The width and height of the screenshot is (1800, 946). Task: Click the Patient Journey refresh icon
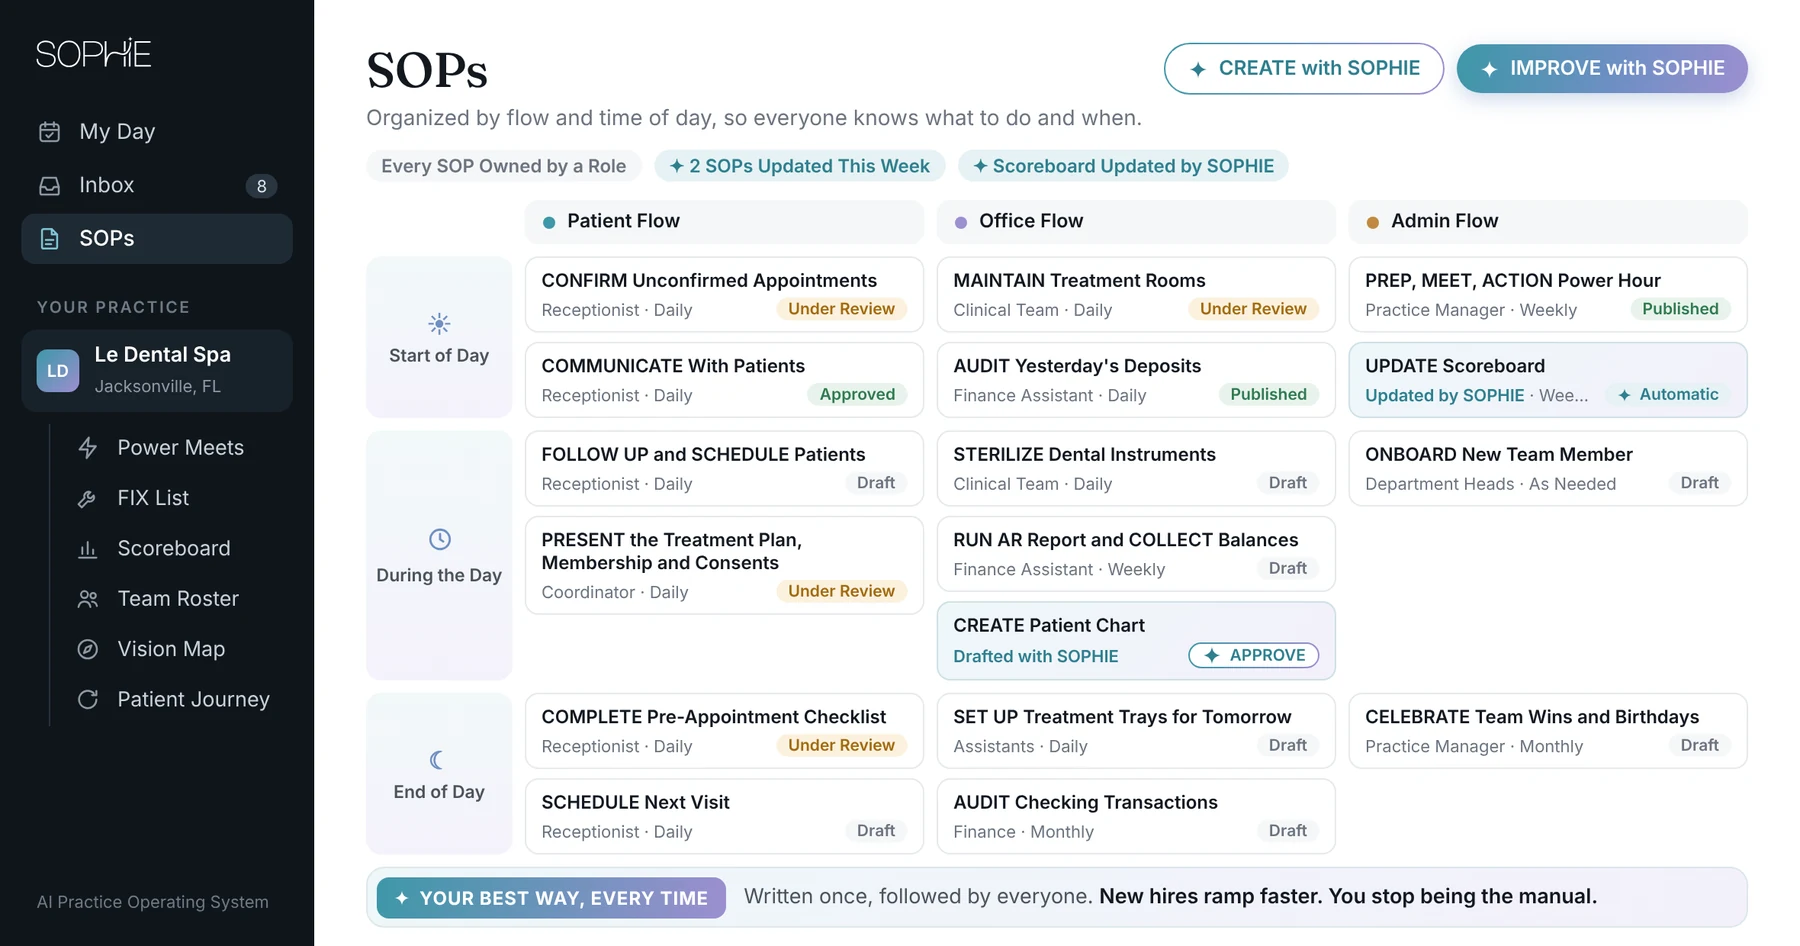[88, 699]
